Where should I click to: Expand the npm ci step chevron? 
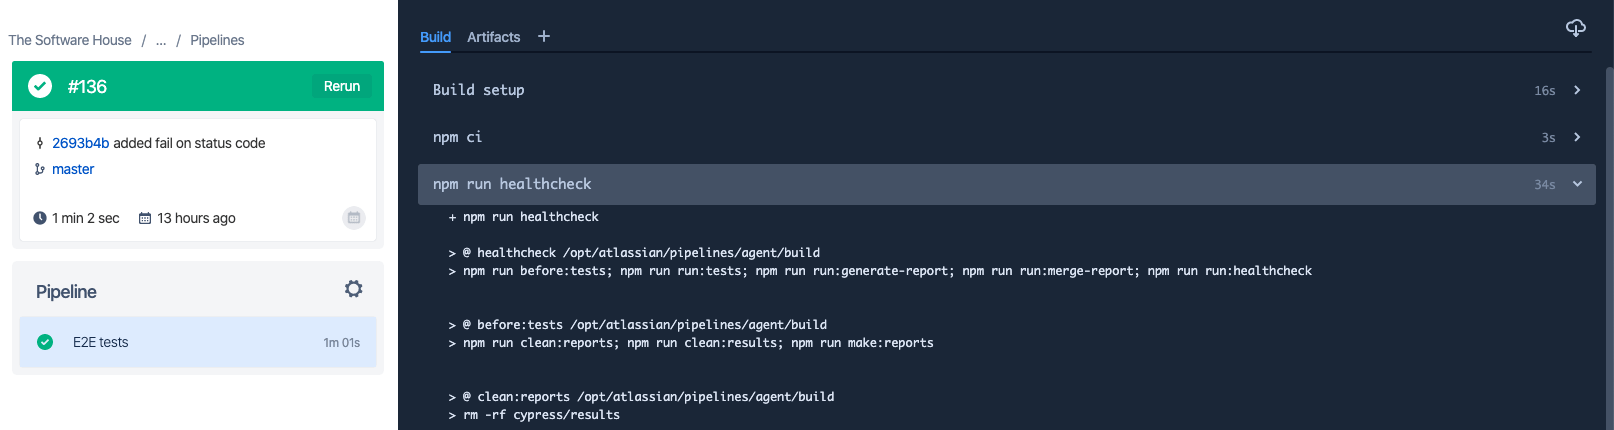coord(1577,137)
